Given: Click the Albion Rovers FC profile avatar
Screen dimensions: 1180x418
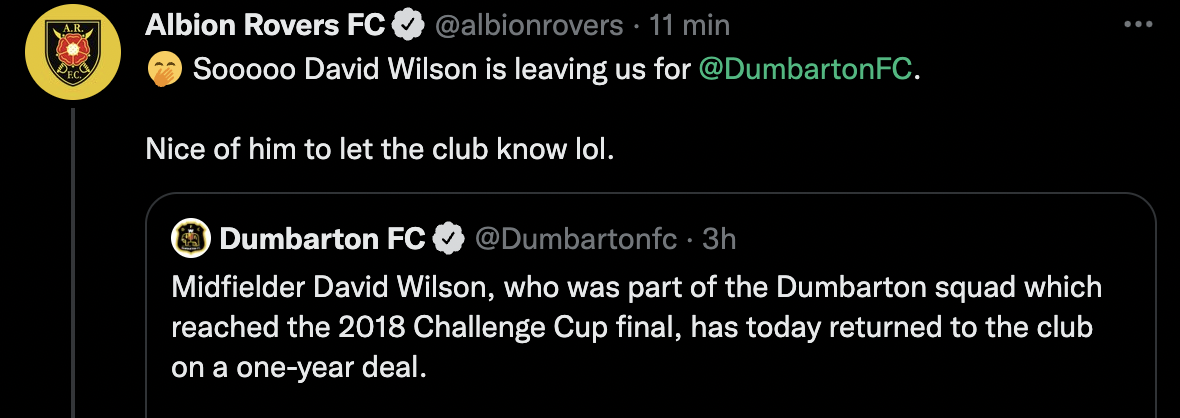Looking at the screenshot, I should click(x=73, y=53).
